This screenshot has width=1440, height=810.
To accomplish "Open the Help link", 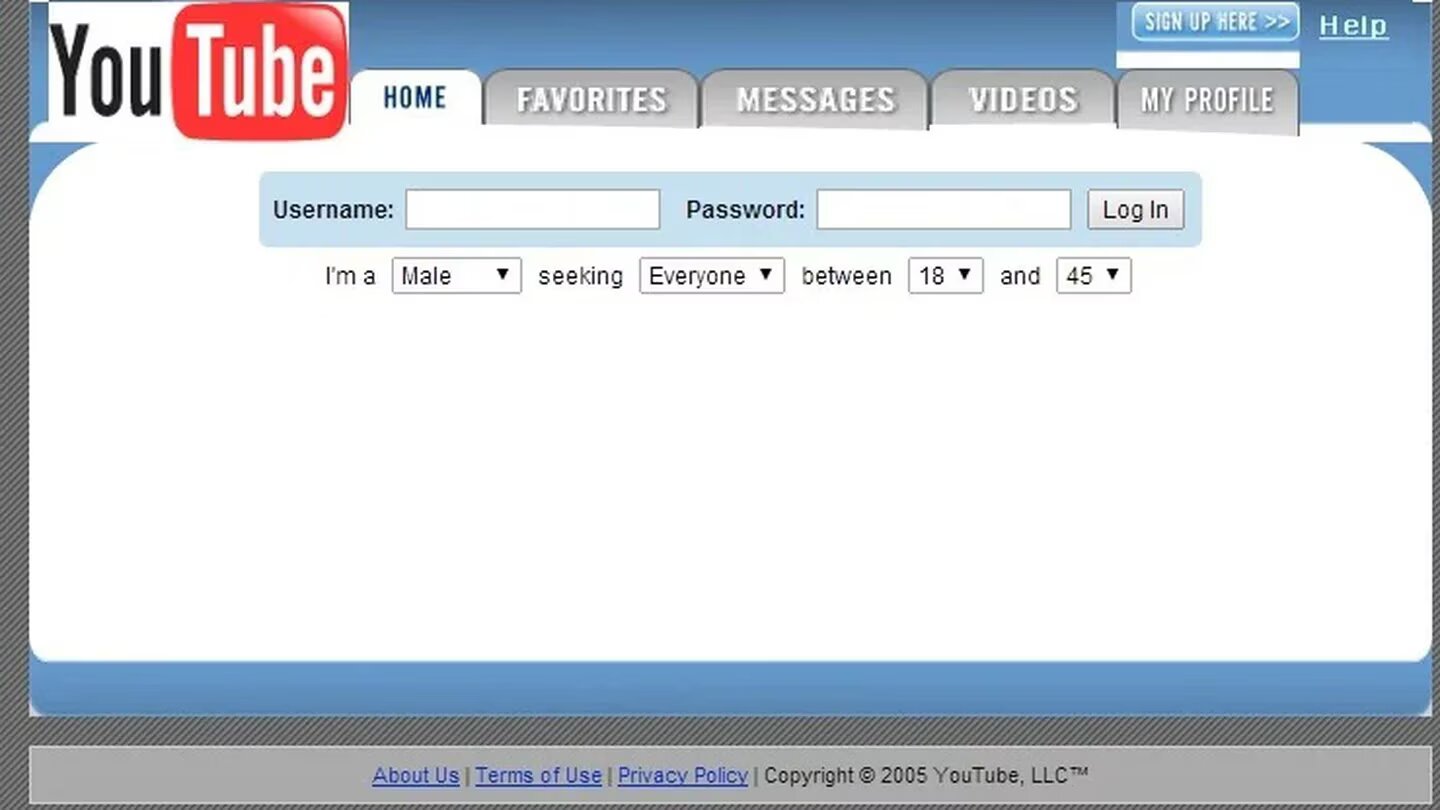I will (x=1353, y=26).
